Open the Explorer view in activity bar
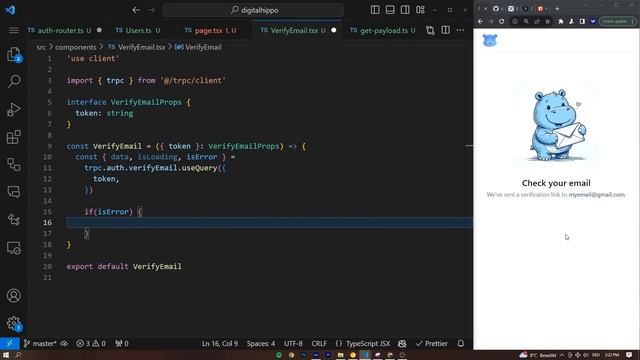 click(x=13, y=54)
